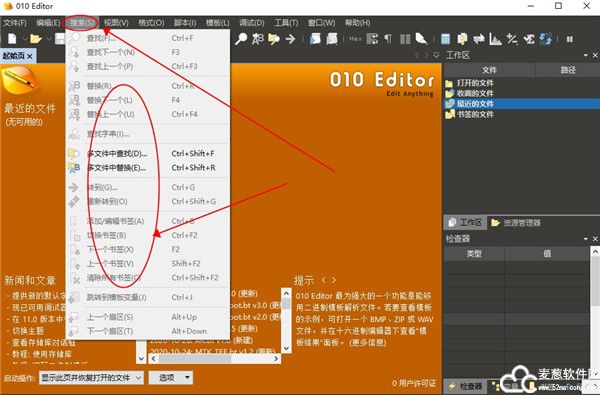Click the Convert arrows toolbar icon
Image resolution: width=600 pixels, height=395 pixels.
[x=479, y=39]
